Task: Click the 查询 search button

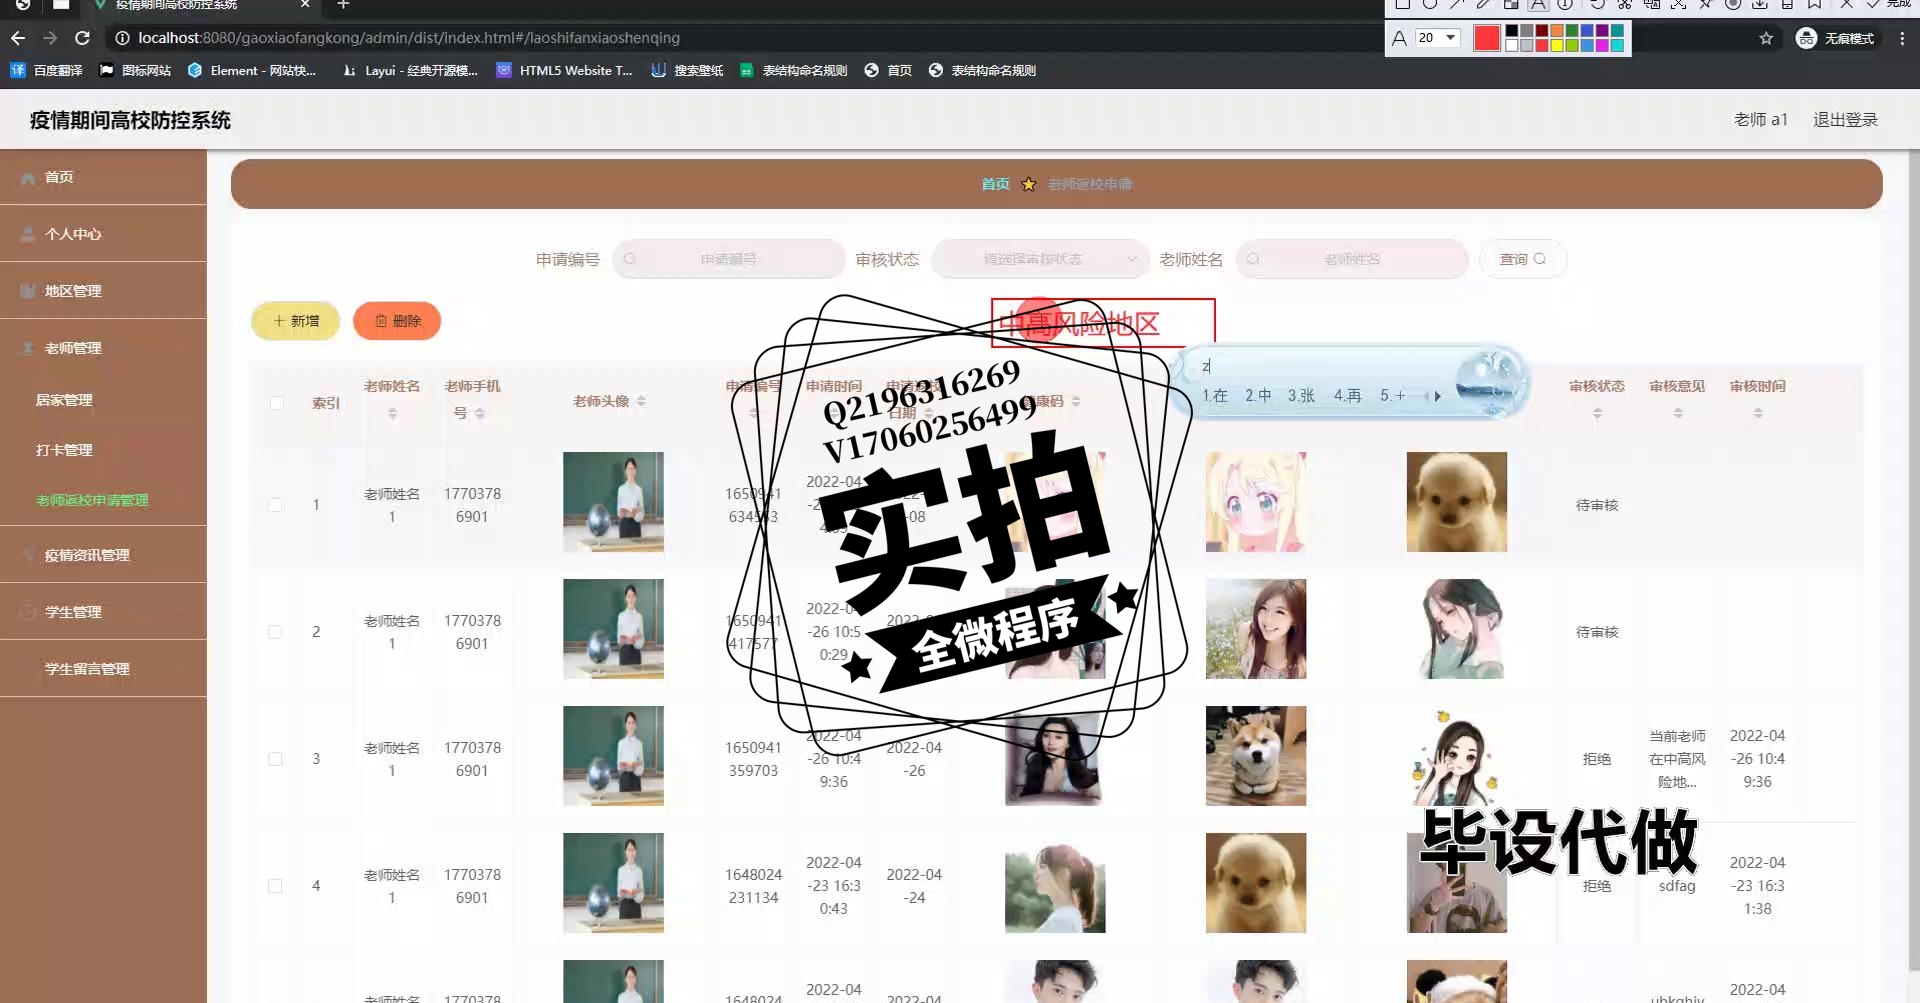Action: [1523, 259]
